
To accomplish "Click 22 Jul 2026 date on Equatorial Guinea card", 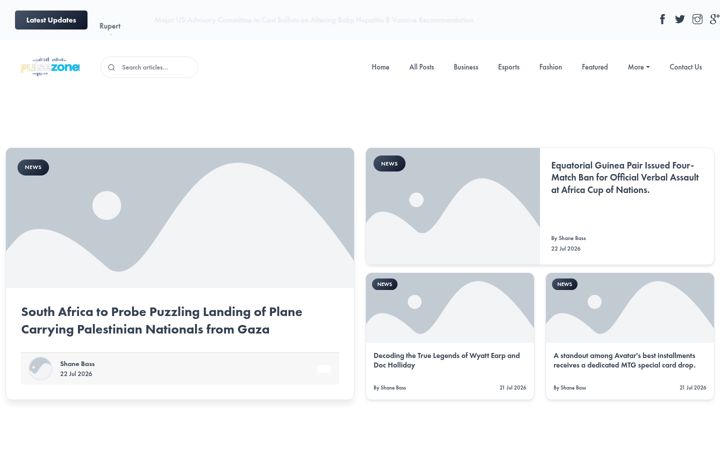I will [566, 249].
